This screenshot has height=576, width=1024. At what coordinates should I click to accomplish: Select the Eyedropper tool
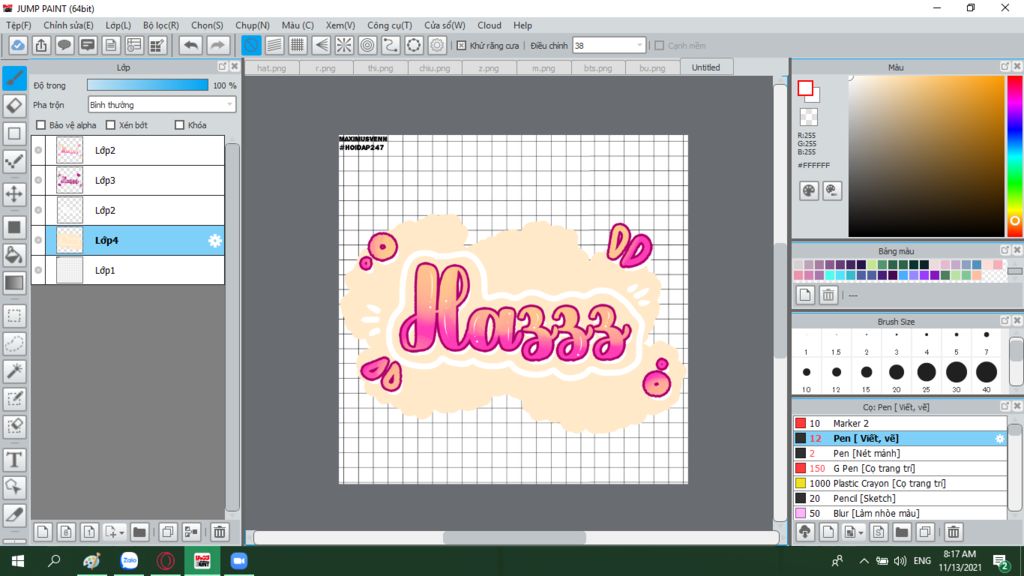pyautogui.click(x=14, y=515)
